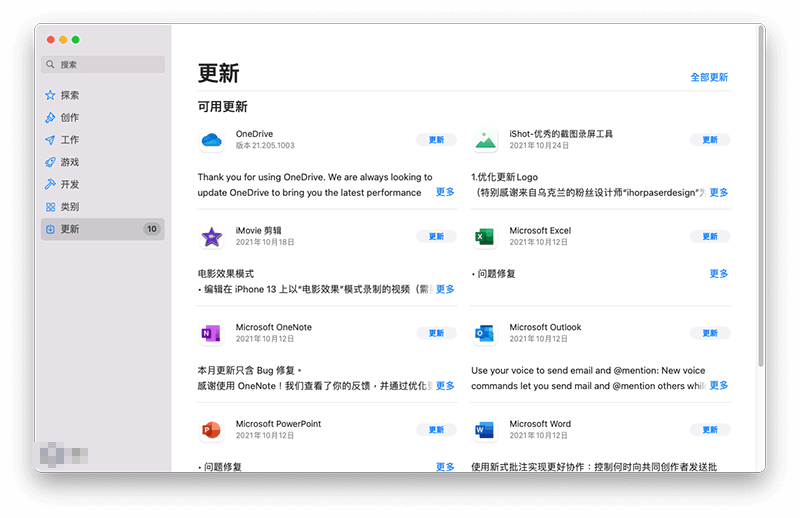Open the OneDrive app icon

point(211,140)
